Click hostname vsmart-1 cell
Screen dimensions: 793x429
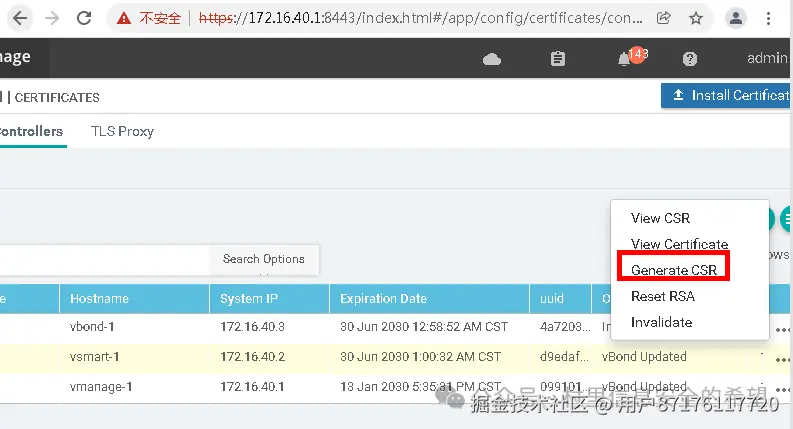coord(95,357)
